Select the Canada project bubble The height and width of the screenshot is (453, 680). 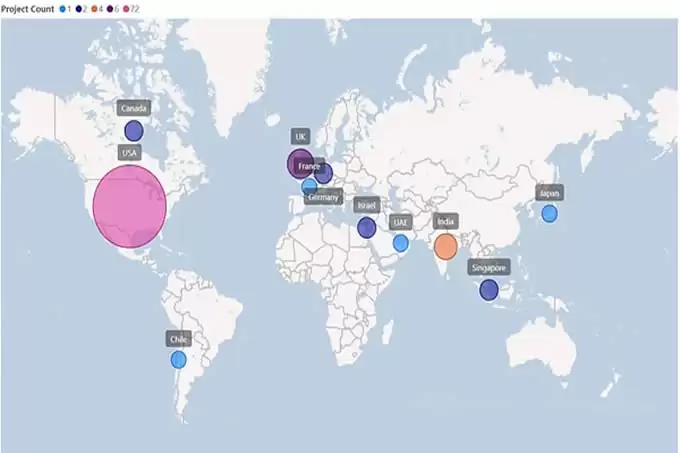(x=134, y=131)
